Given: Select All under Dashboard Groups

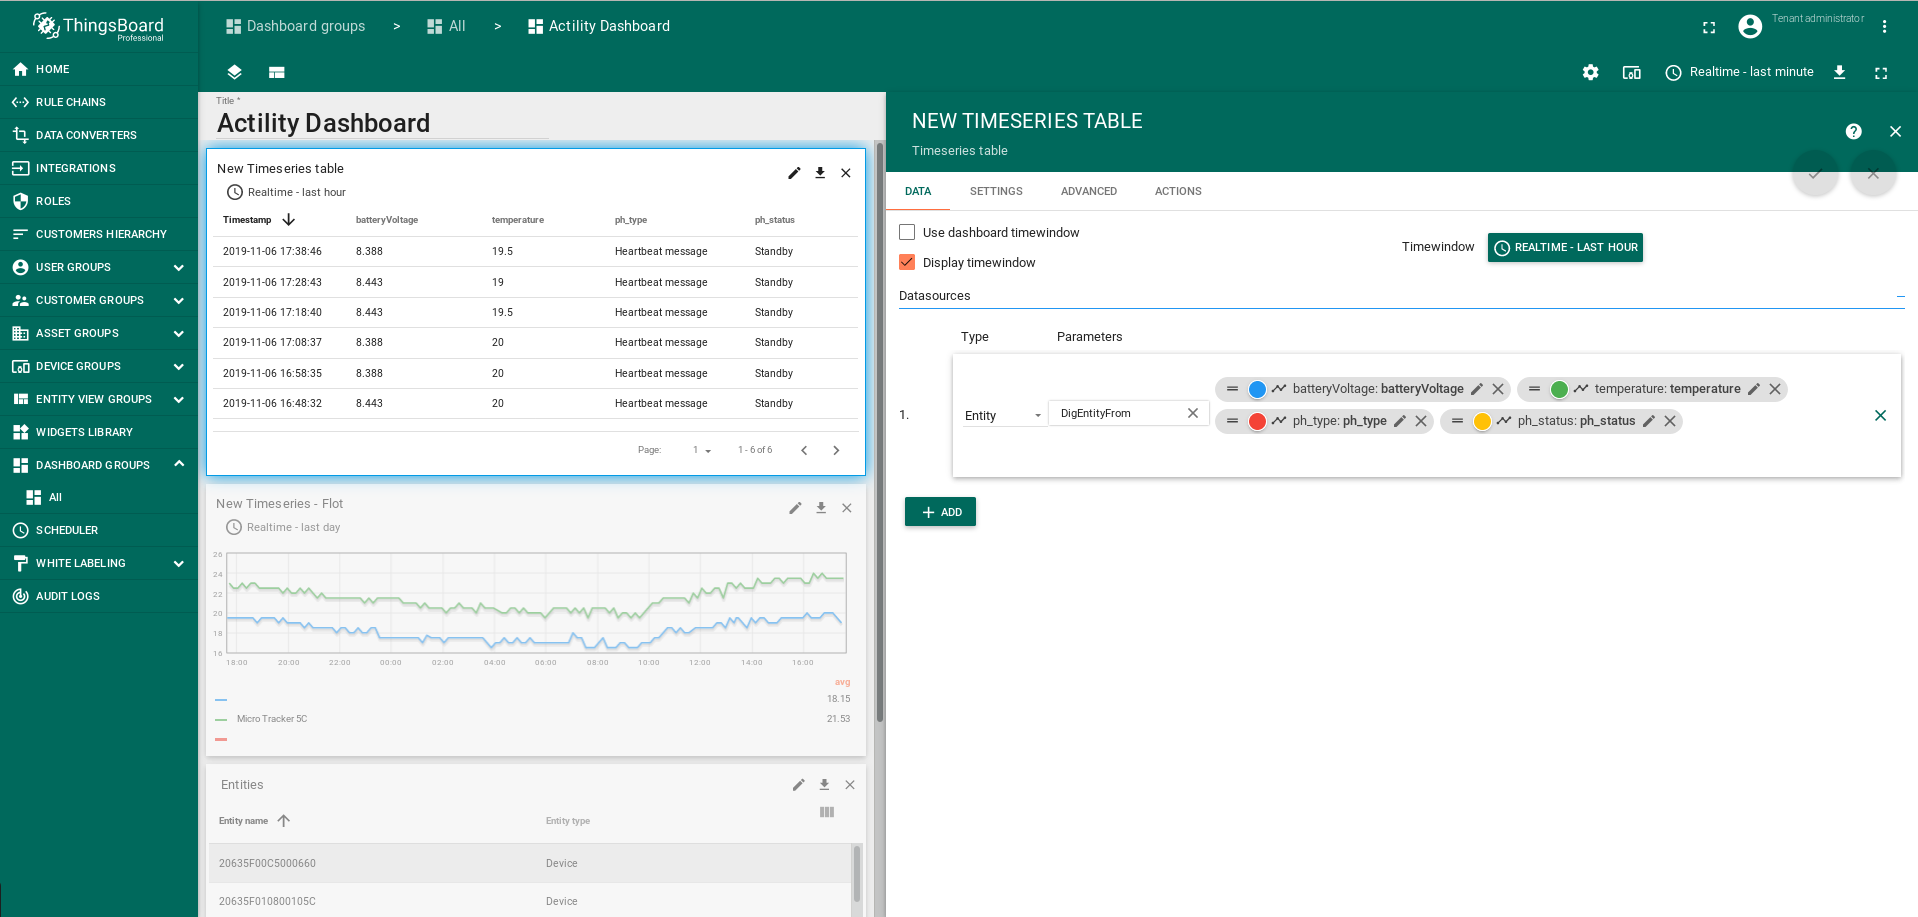Looking at the screenshot, I should pyautogui.click(x=99, y=497).
